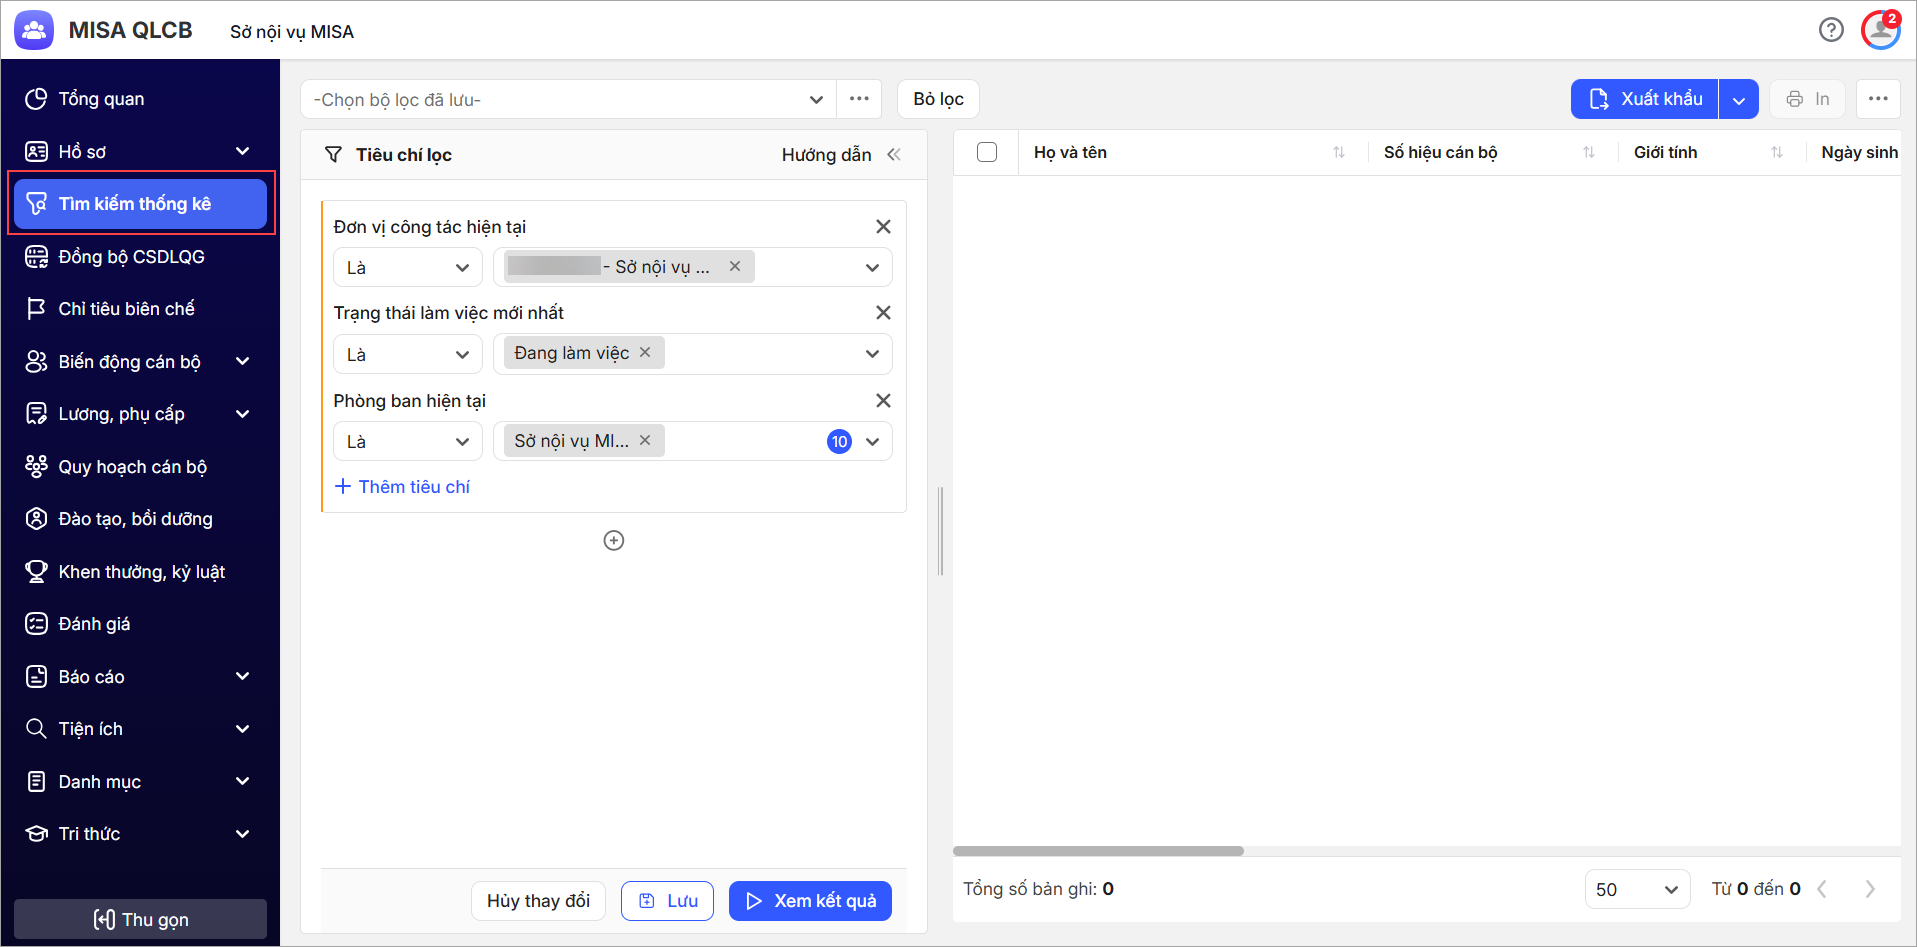The image size is (1917, 947).
Task: Remove the 'Đang làm việc' tag
Action: (x=645, y=353)
